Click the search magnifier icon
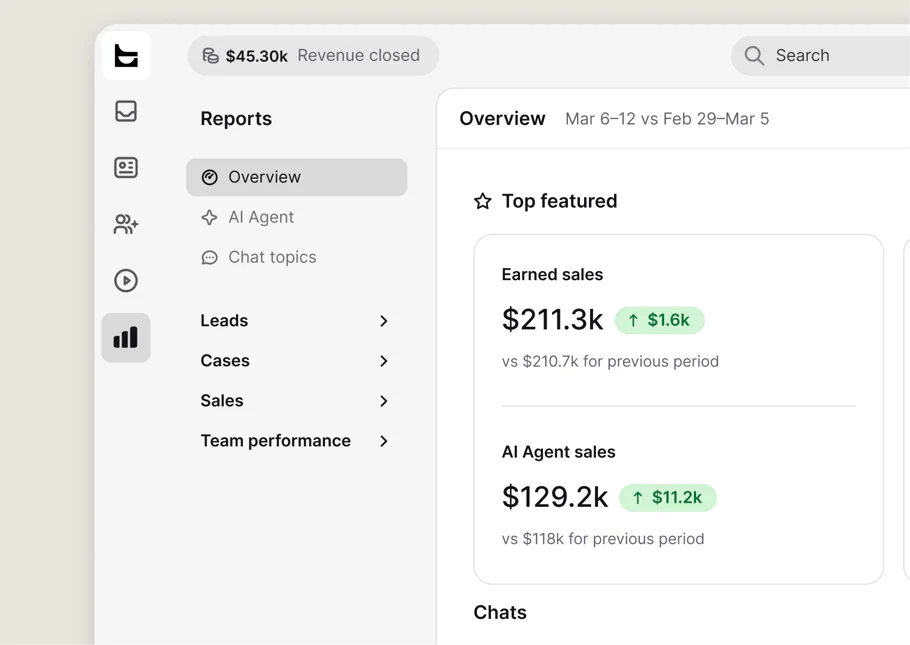The width and height of the screenshot is (910, 645). pyautogui.click(x=754, y=56)
